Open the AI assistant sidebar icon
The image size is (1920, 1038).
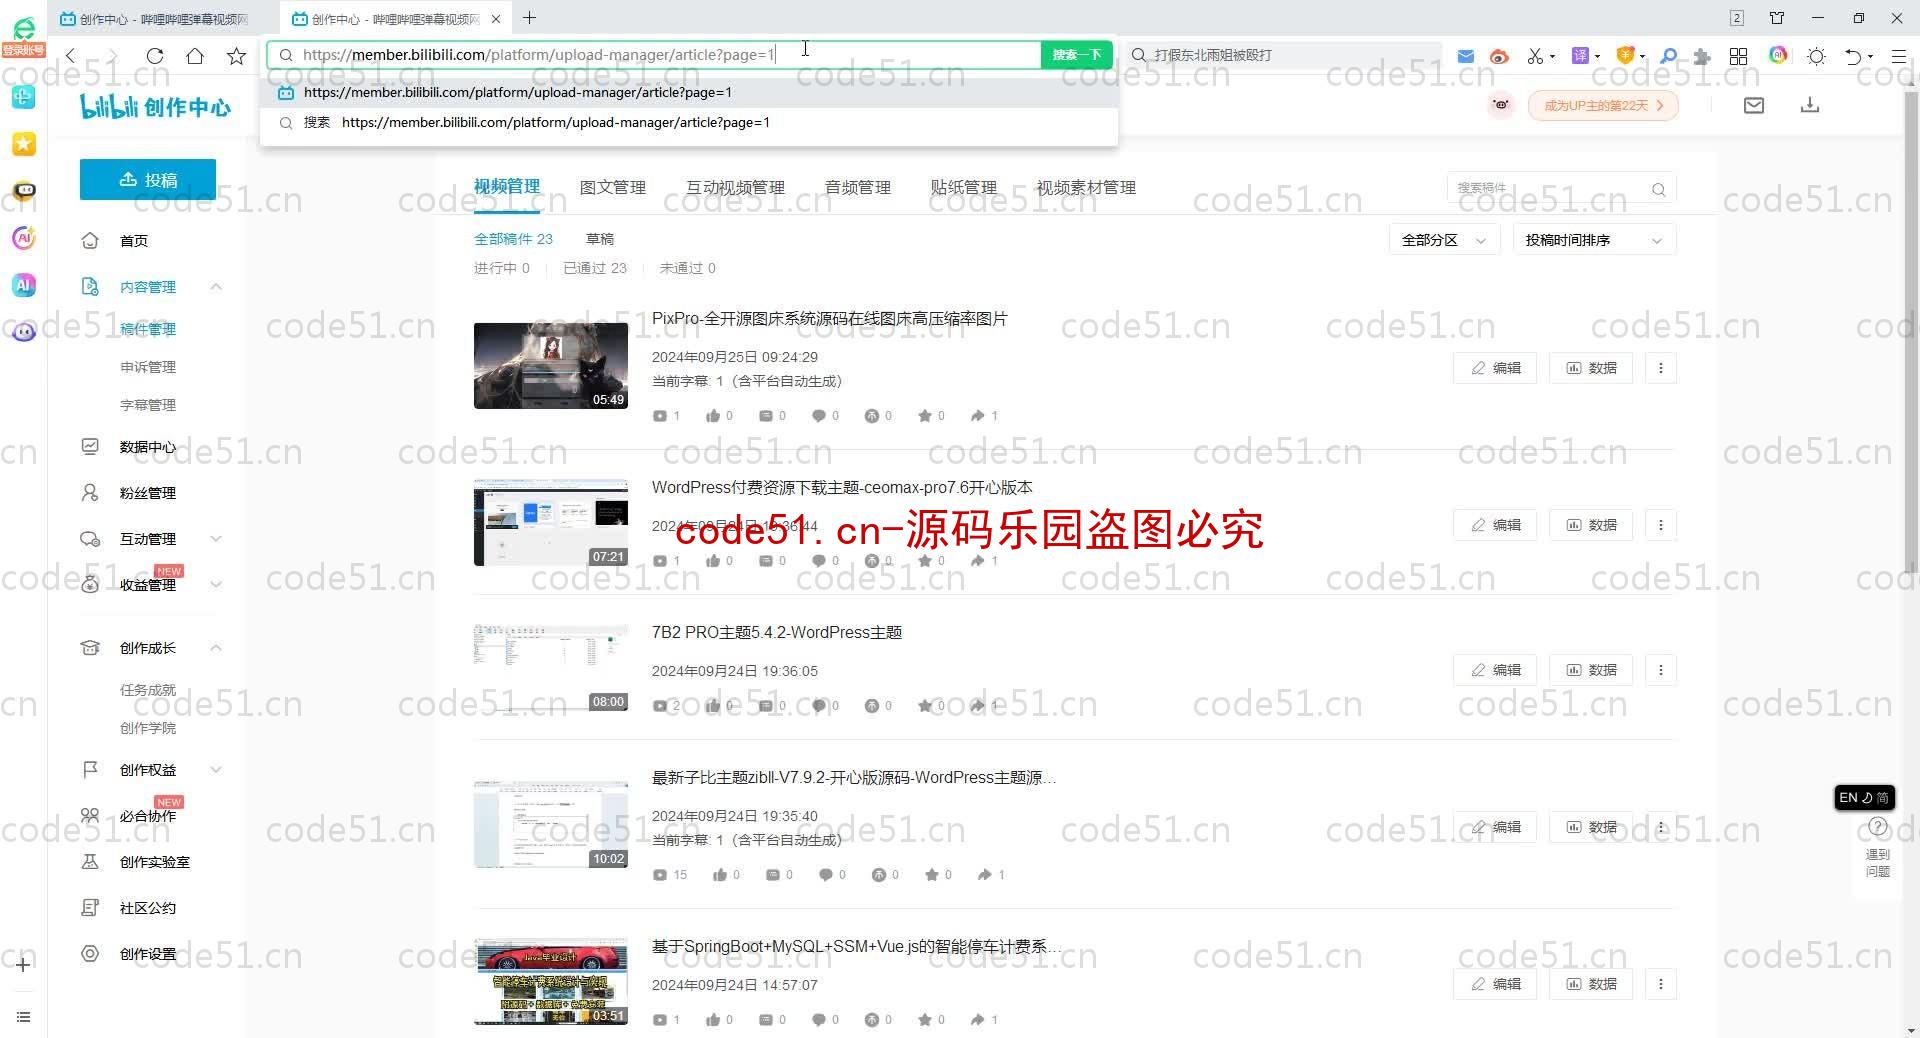tap(24, 285)
